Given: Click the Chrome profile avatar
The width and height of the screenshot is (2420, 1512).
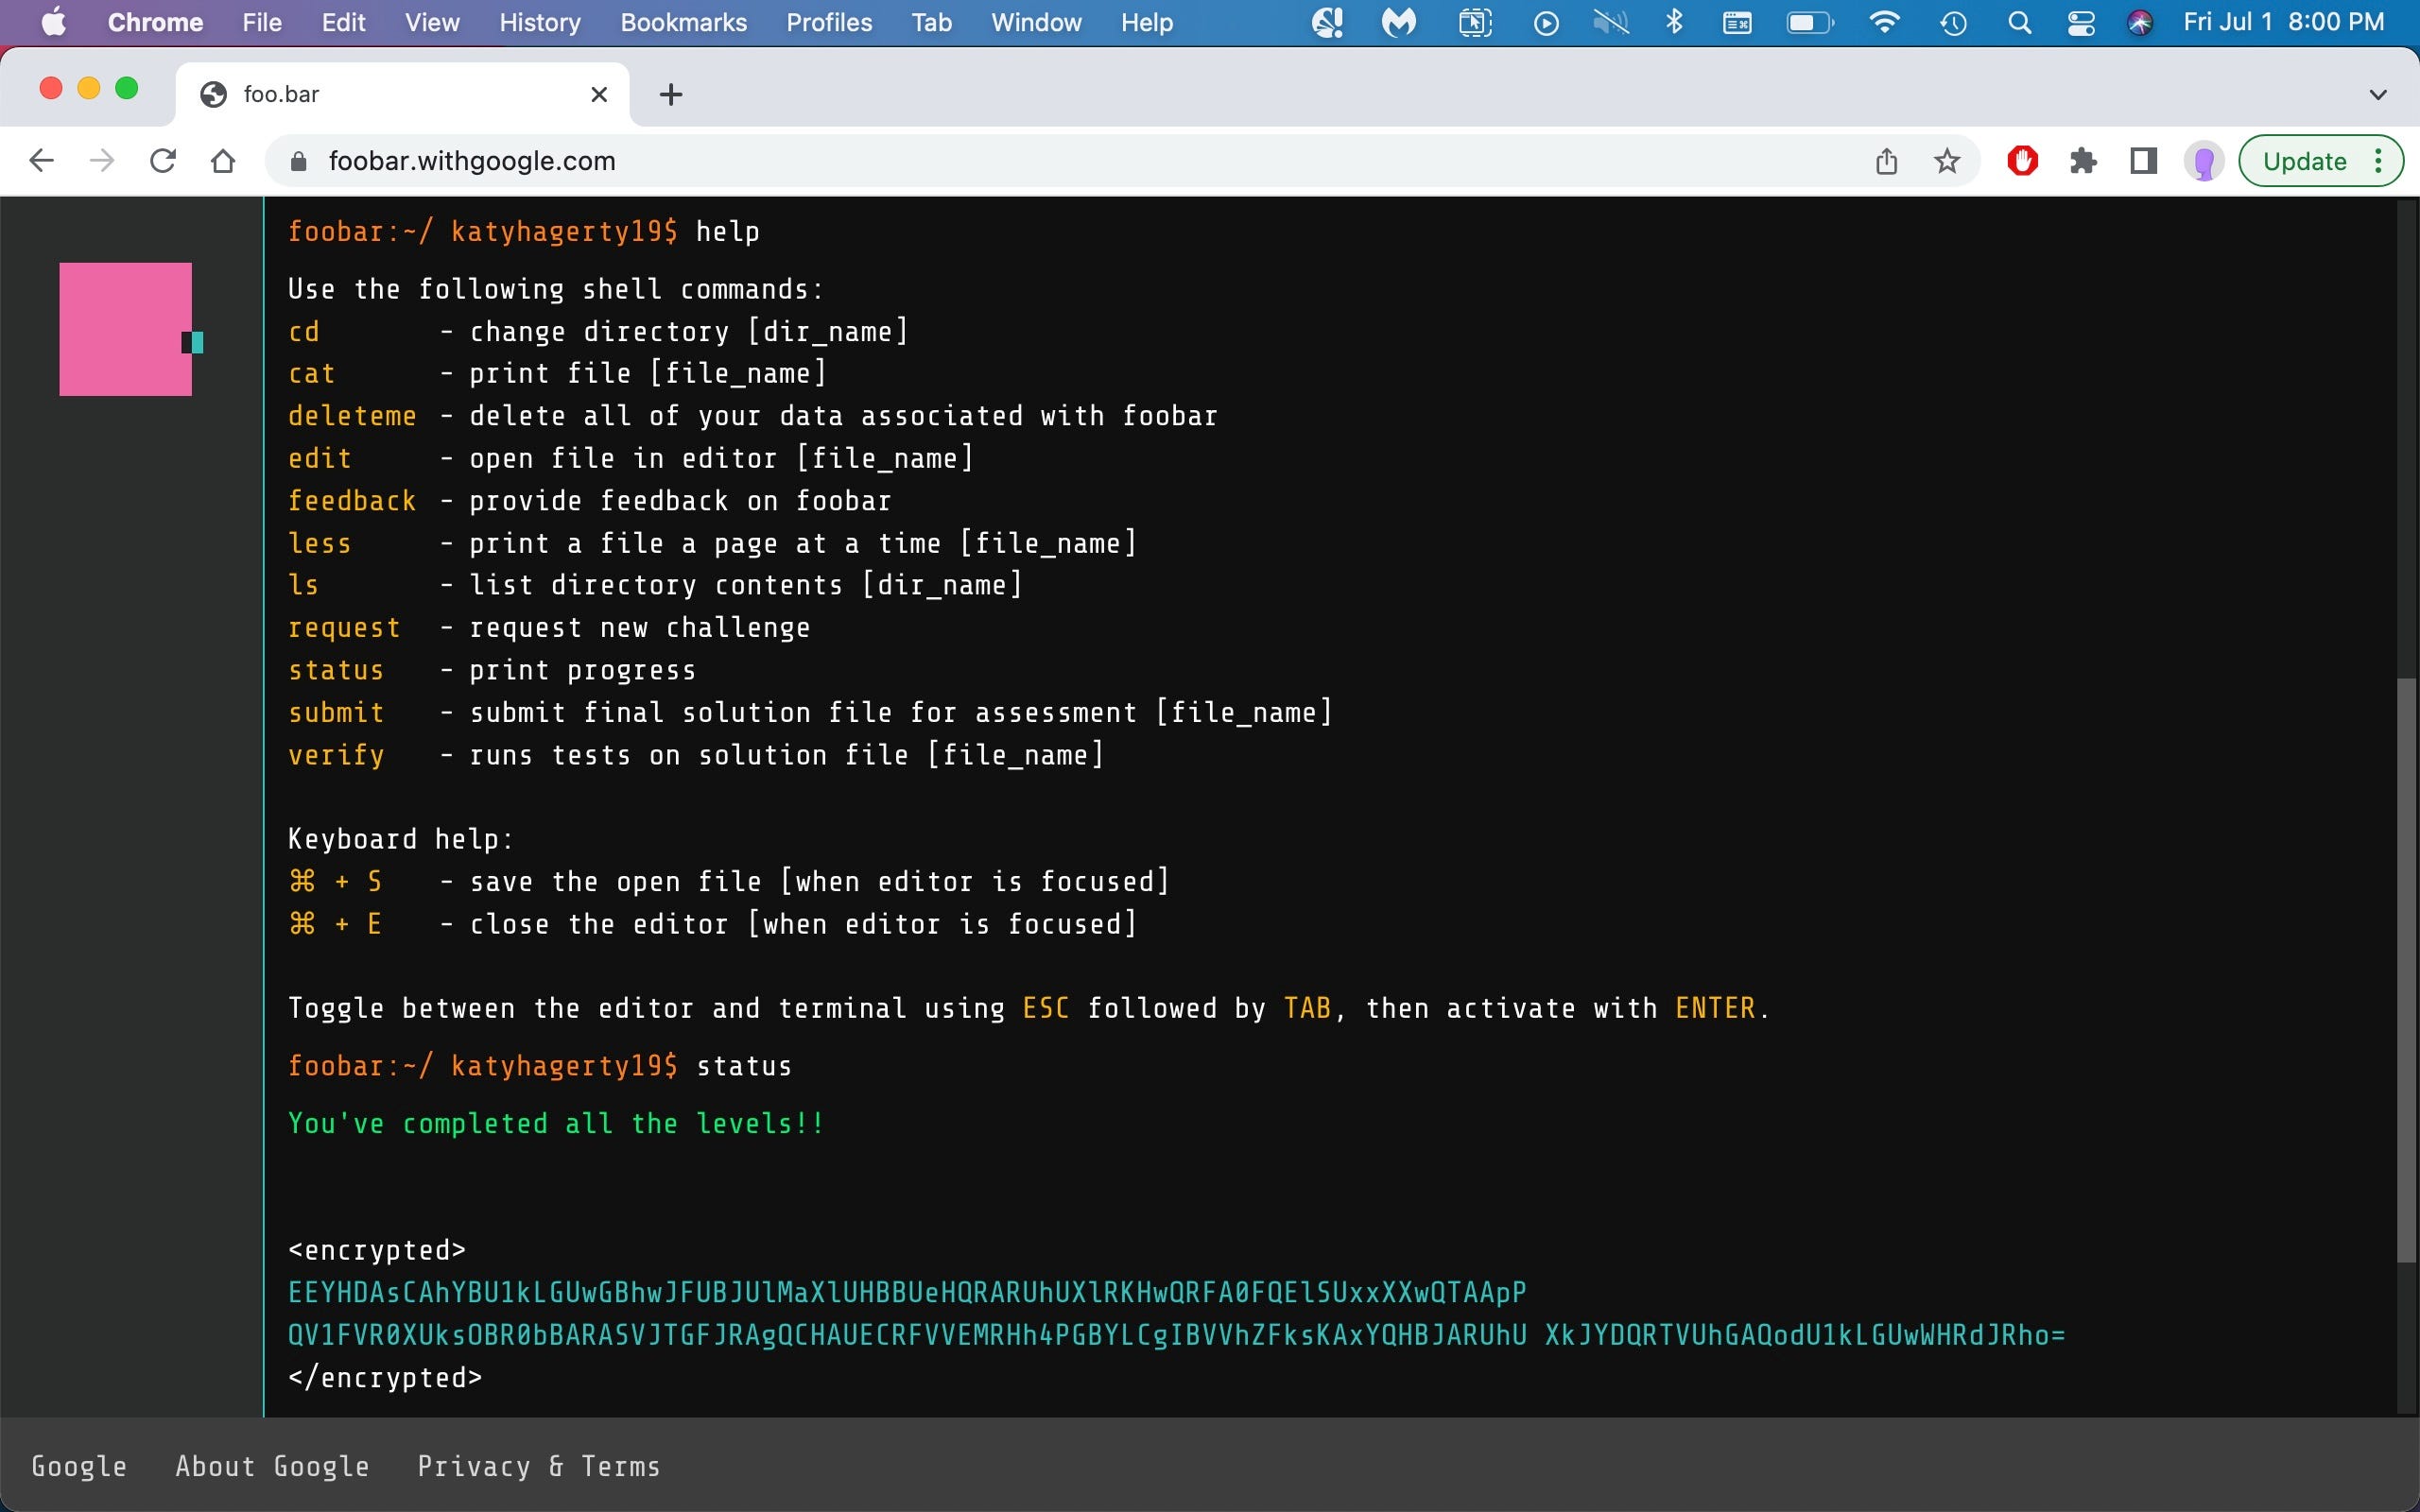Looking at the screenshot, I should click(2203, 161).
